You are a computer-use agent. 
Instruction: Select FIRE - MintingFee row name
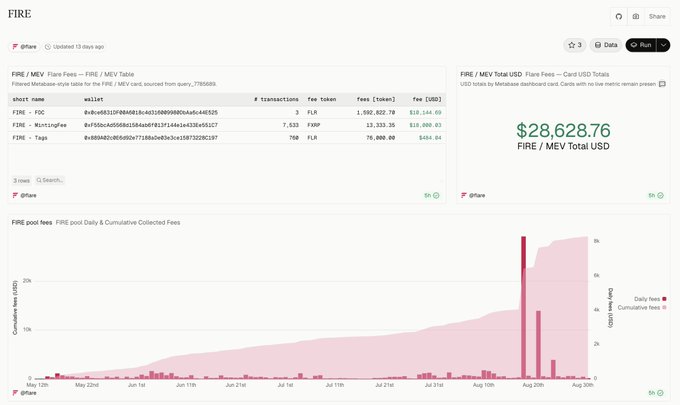tap(39, 125)
